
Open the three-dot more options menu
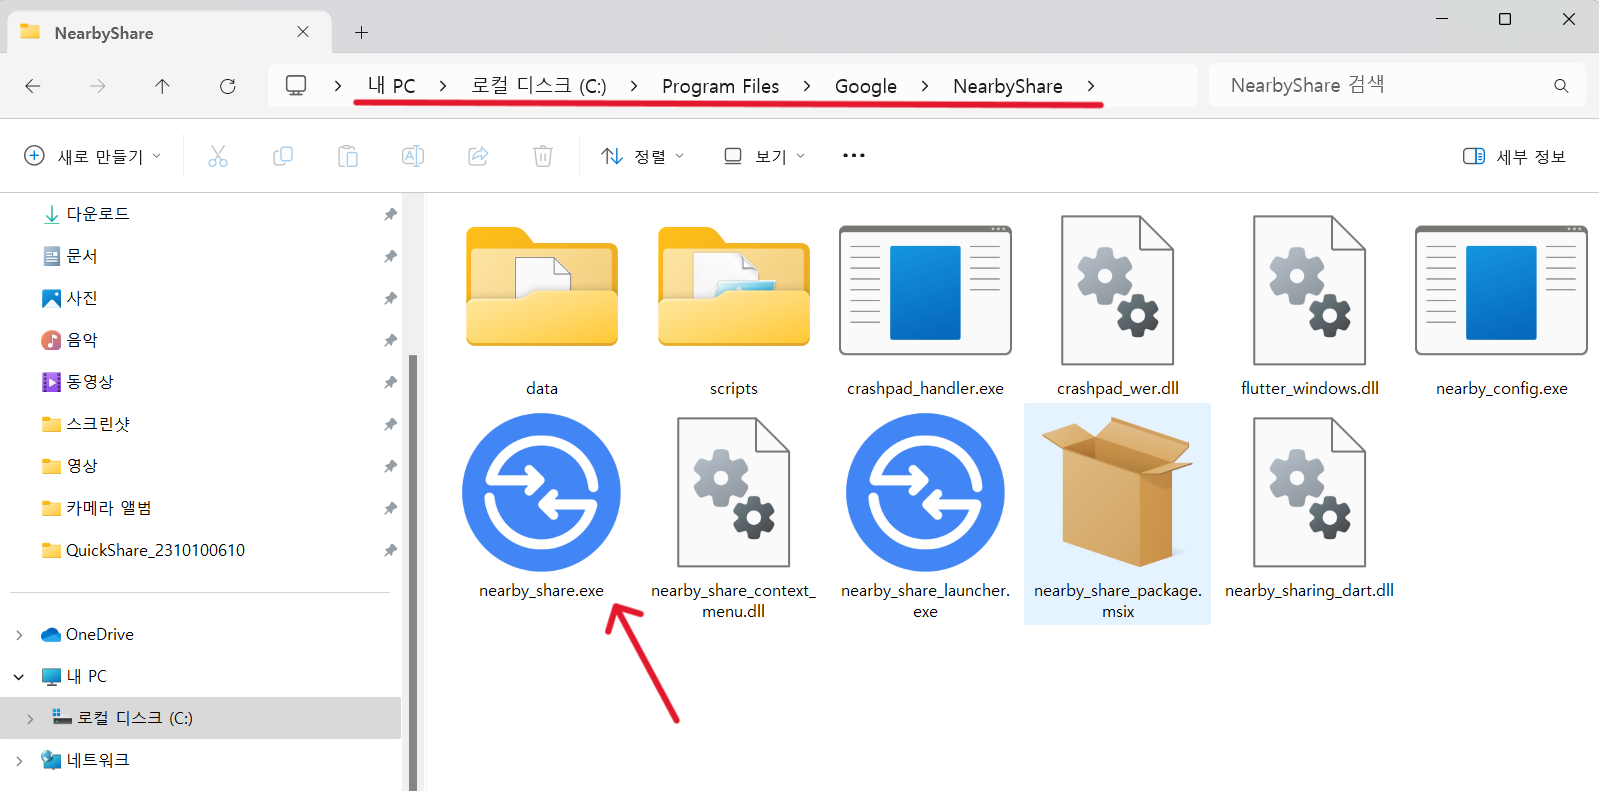854,156
